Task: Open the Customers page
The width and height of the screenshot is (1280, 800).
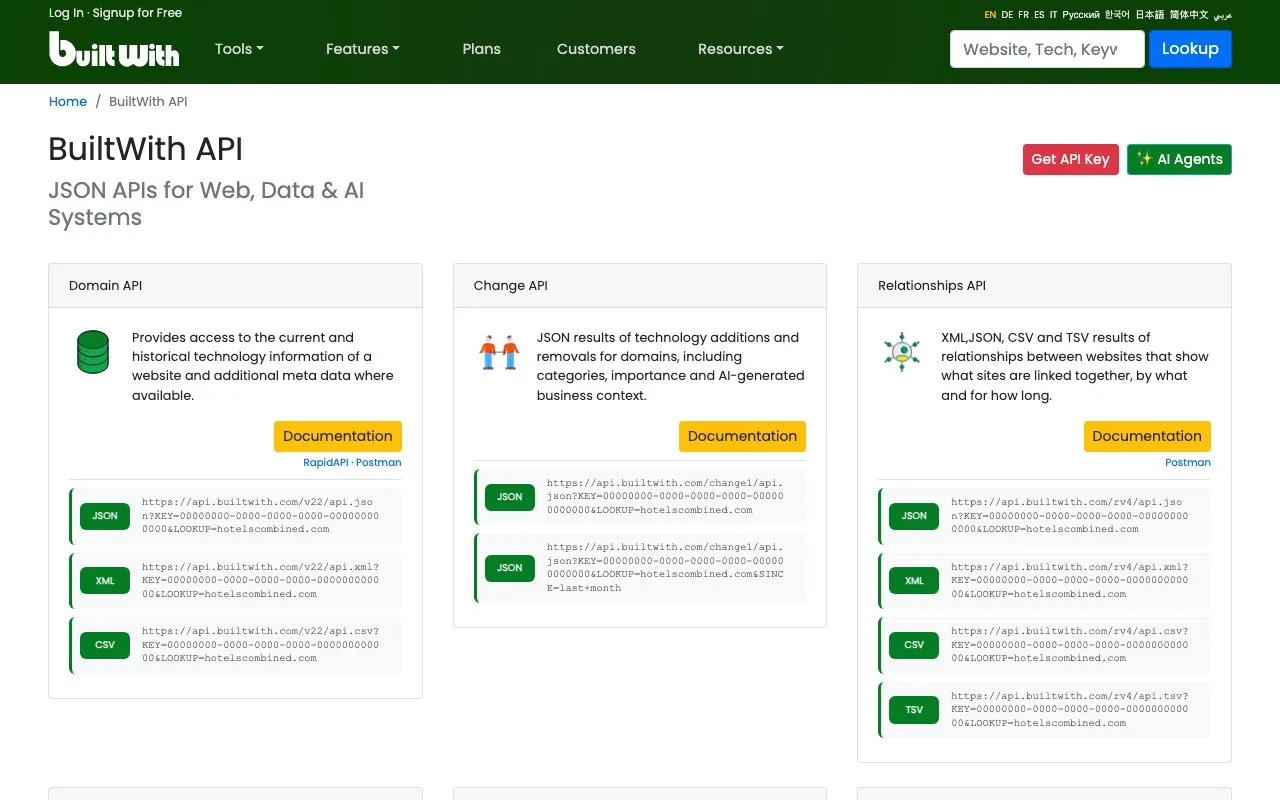Action: tap(596, 49)
